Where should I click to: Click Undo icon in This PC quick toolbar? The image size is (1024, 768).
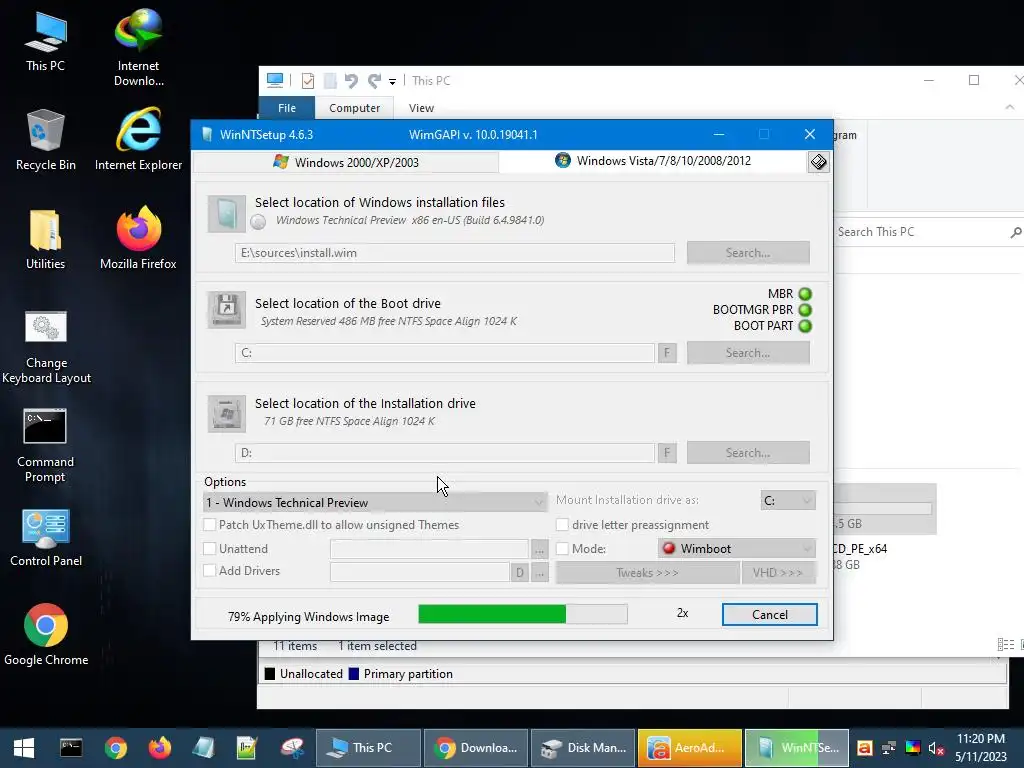click(x=351, y=81)
